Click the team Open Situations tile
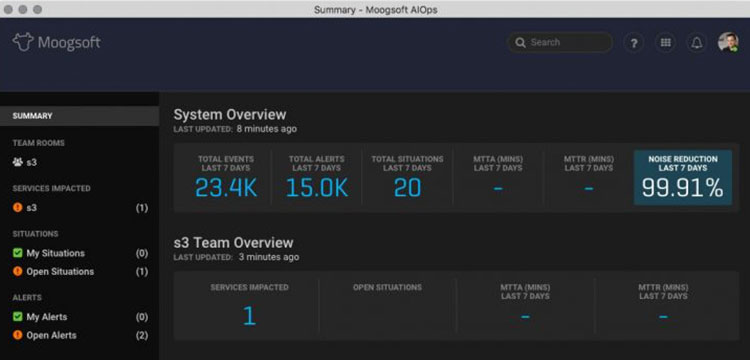This screenshot has width=750, height=360. pyautogui.click(x=387, y=306)
